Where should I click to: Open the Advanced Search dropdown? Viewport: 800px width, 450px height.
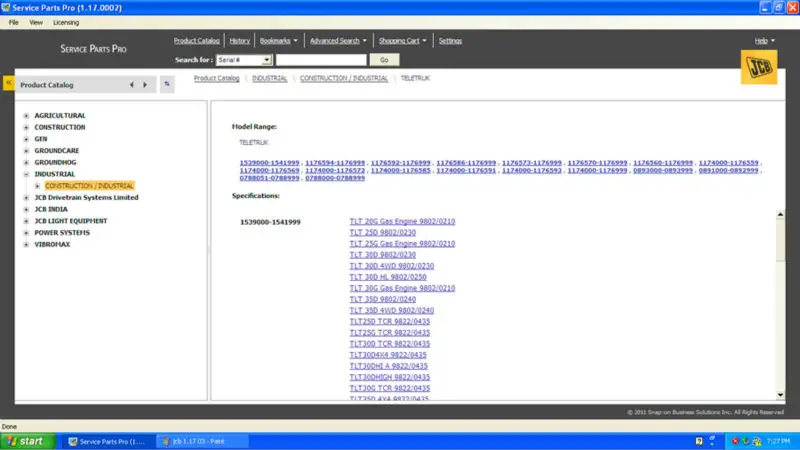pyautogui.click(x=338, y=41)
